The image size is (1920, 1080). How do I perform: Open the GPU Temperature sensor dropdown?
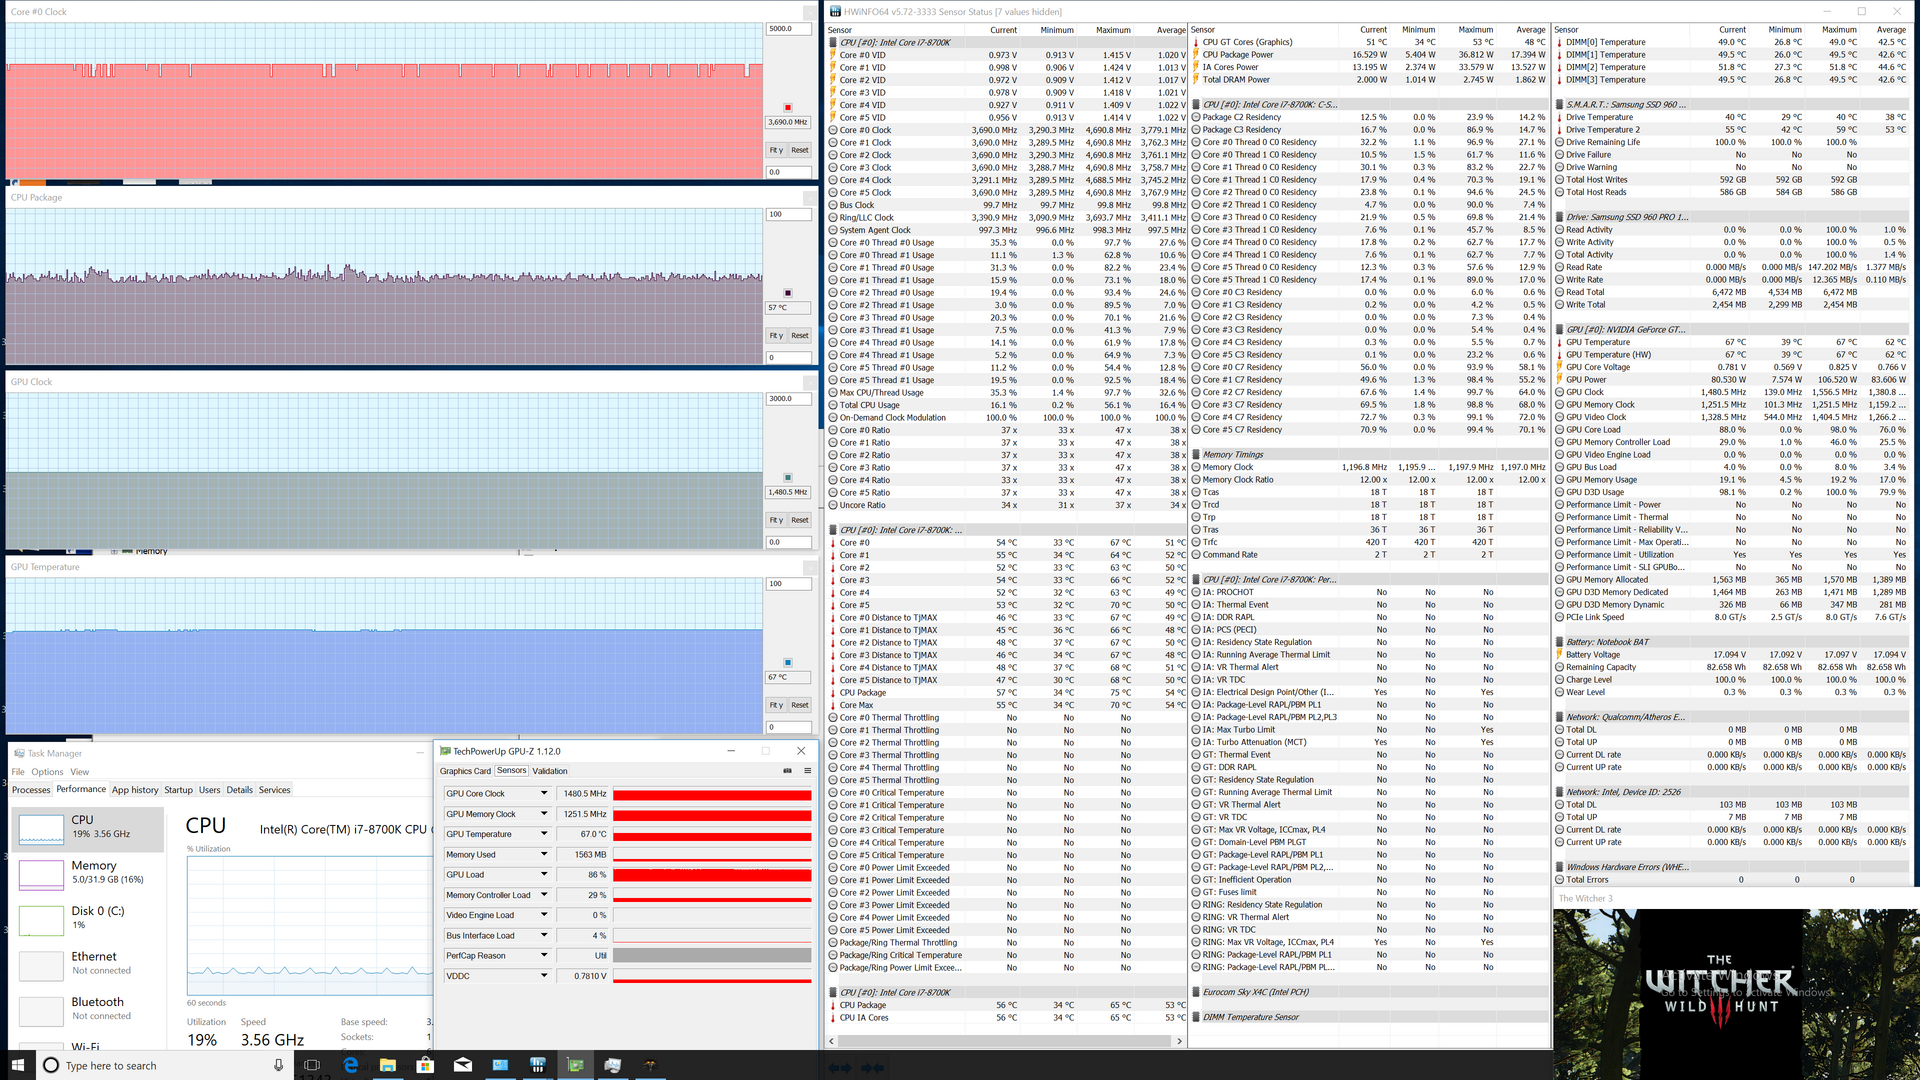tap(544, 834)
